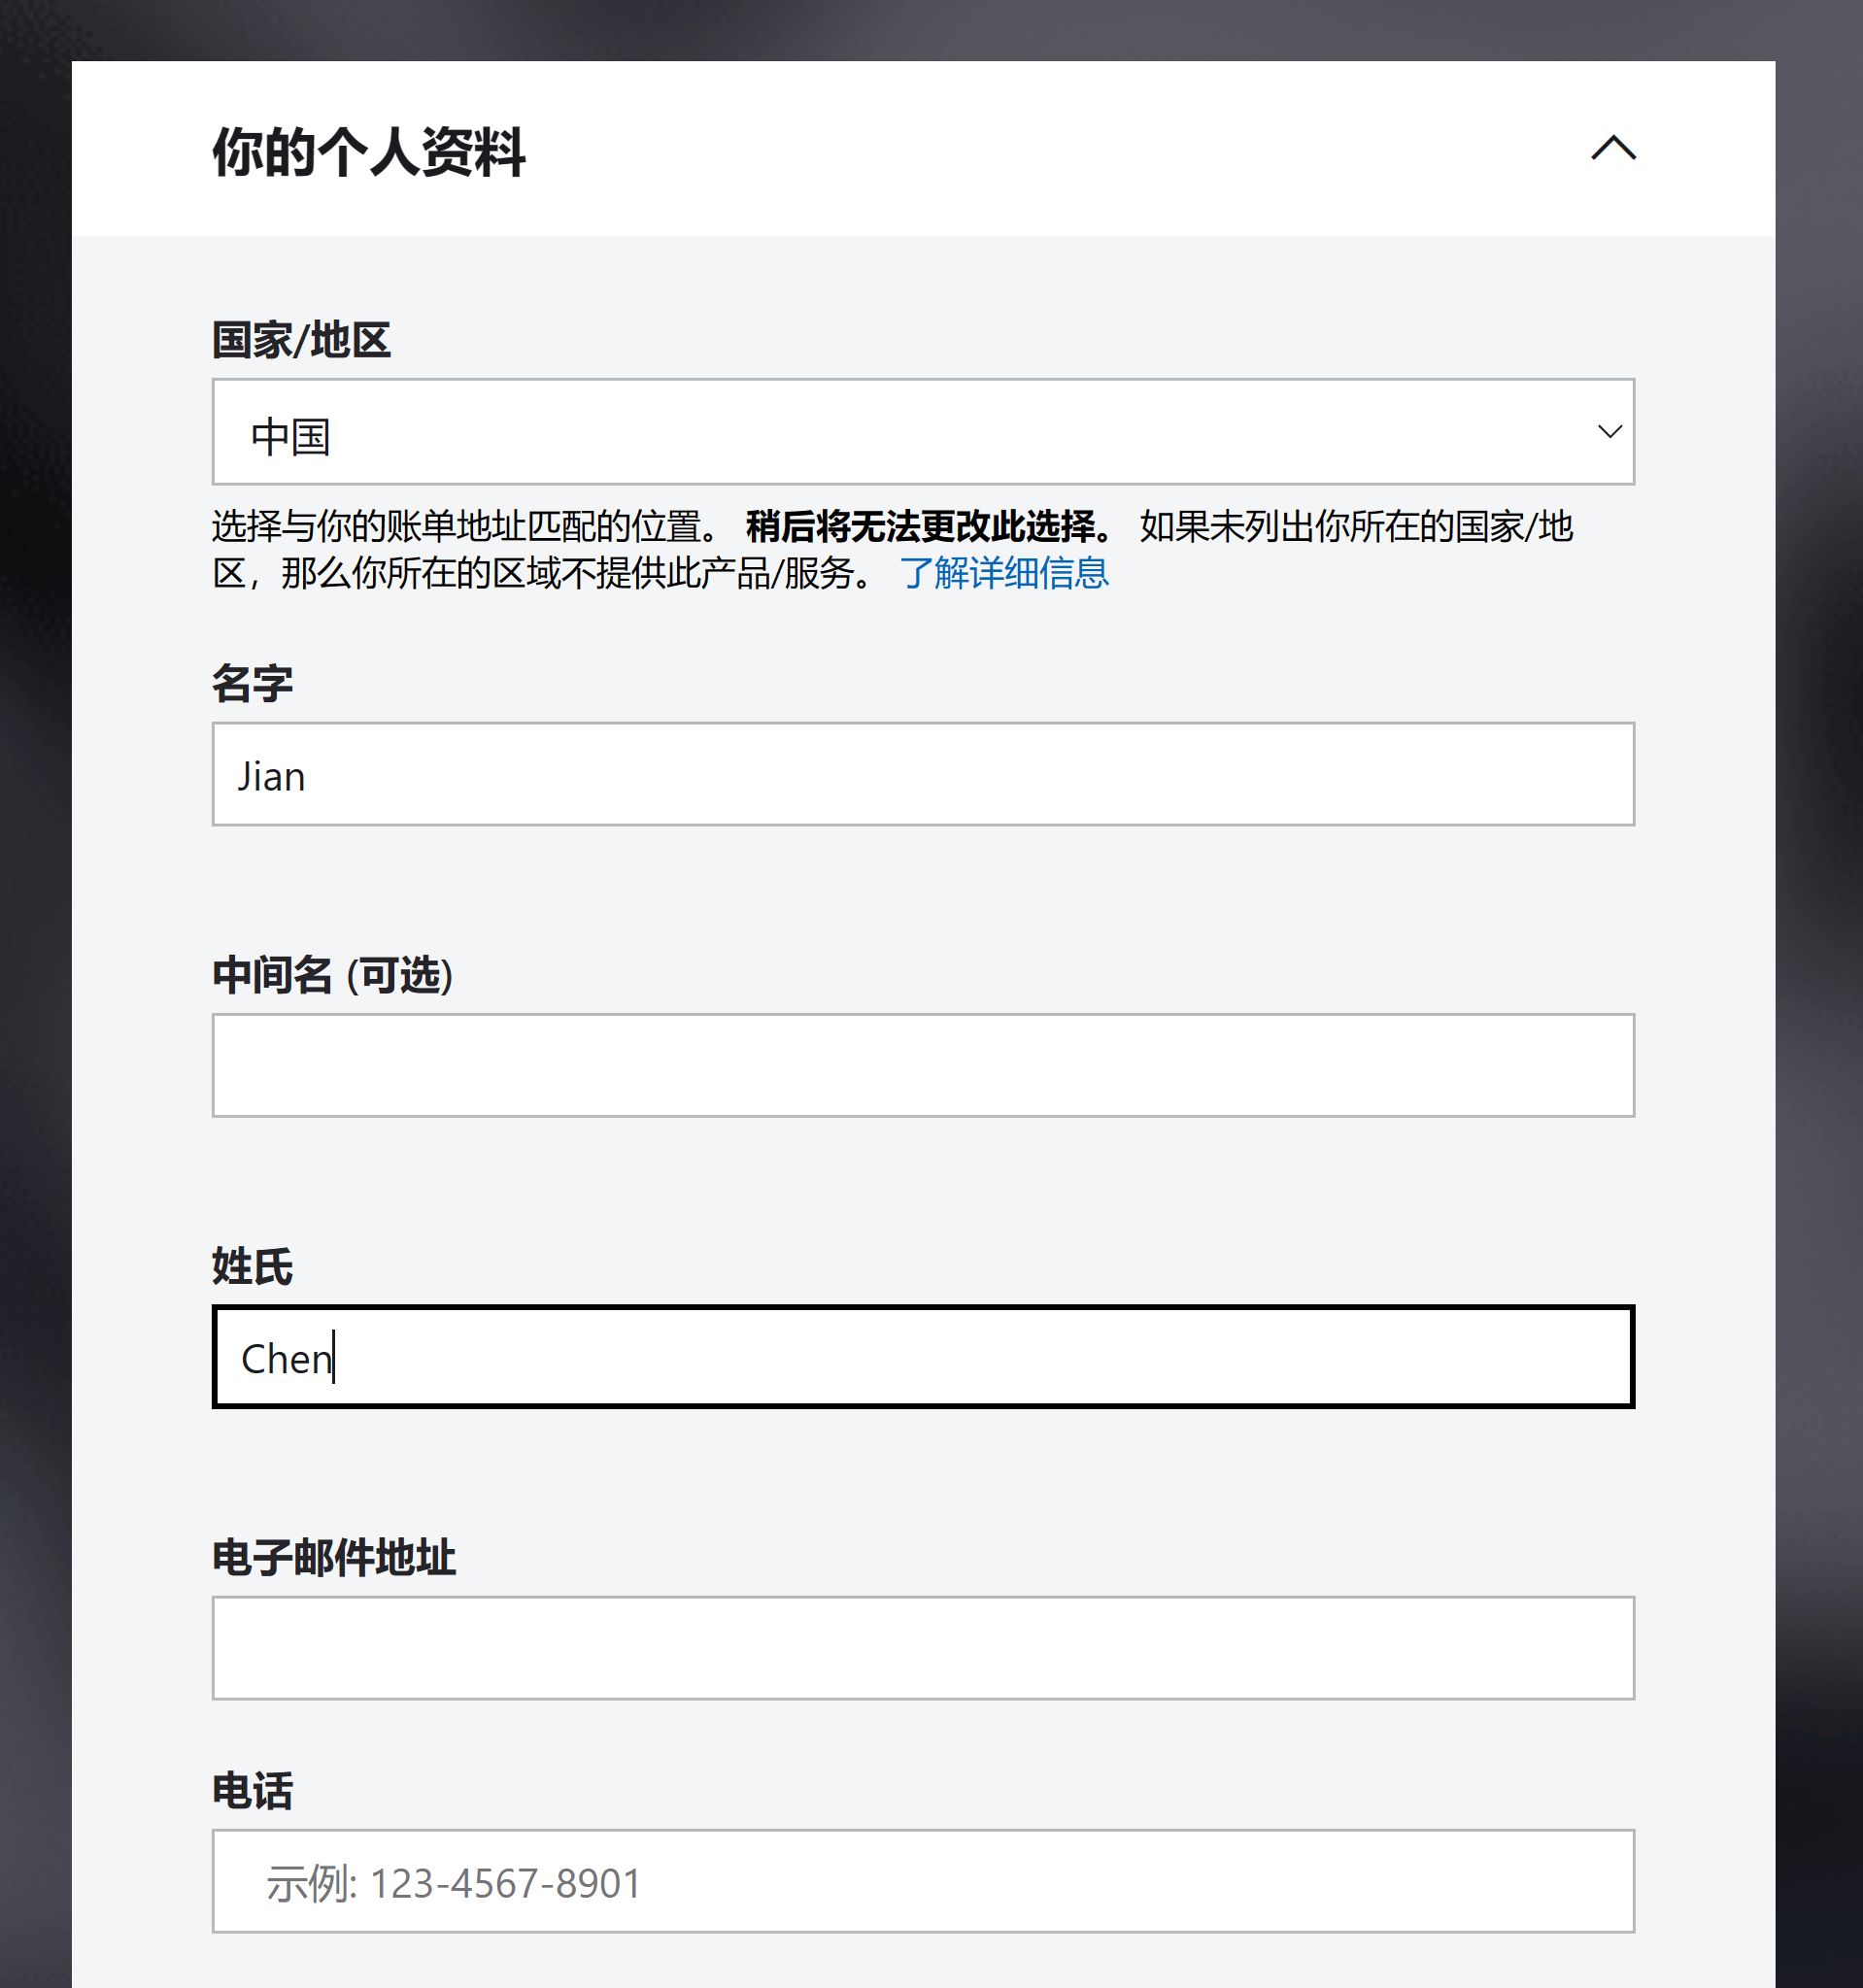Open the 了解详细信息 link
This screenshot has height=1988, width=1863.
pos(1003,573)
